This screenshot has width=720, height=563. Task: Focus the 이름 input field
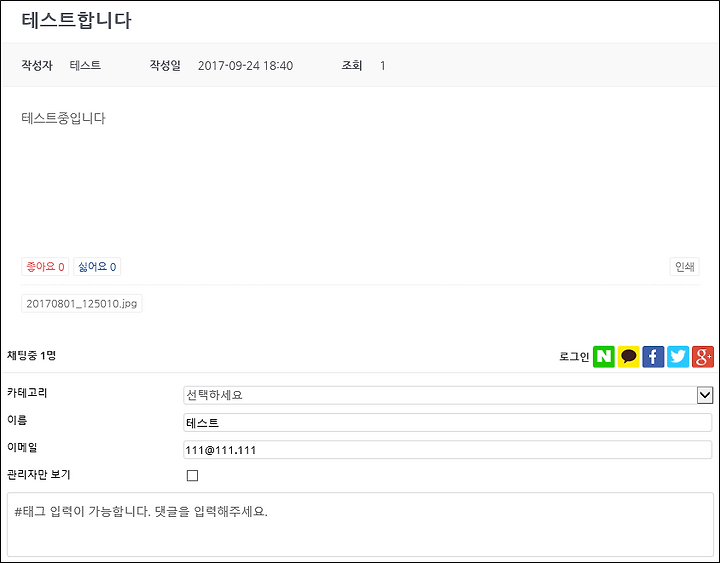(448, 422)
